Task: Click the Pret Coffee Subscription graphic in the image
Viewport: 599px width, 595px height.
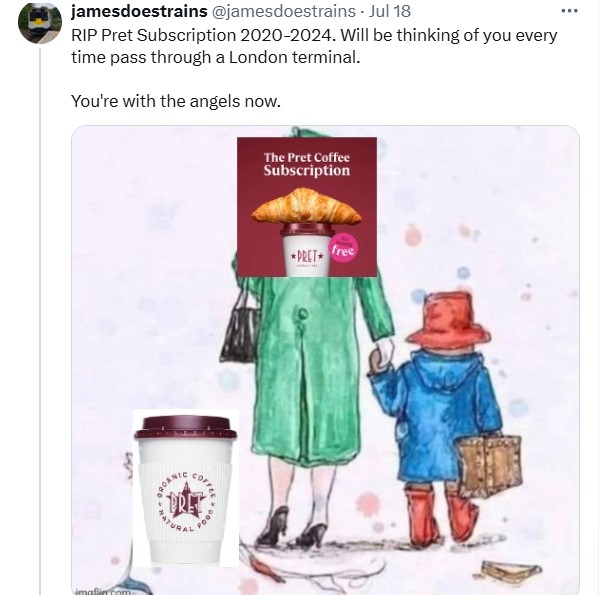Action: click(307, 207)
